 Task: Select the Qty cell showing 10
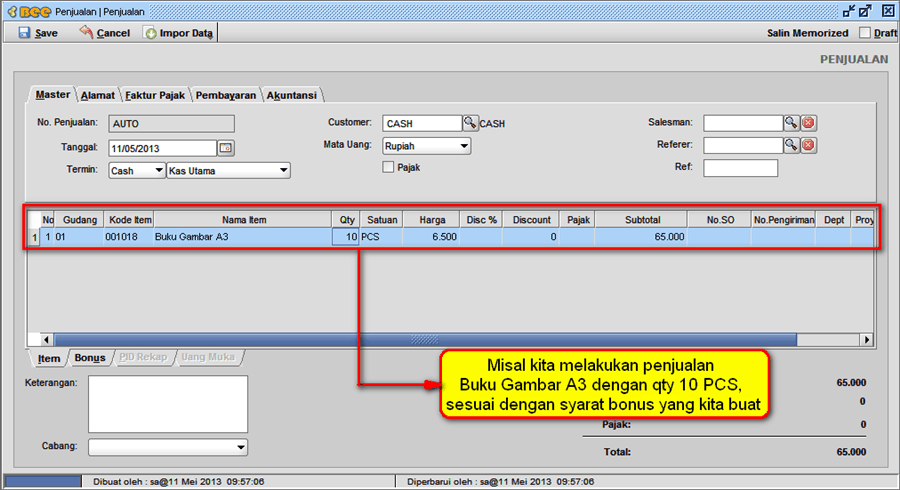coord(346,236)
